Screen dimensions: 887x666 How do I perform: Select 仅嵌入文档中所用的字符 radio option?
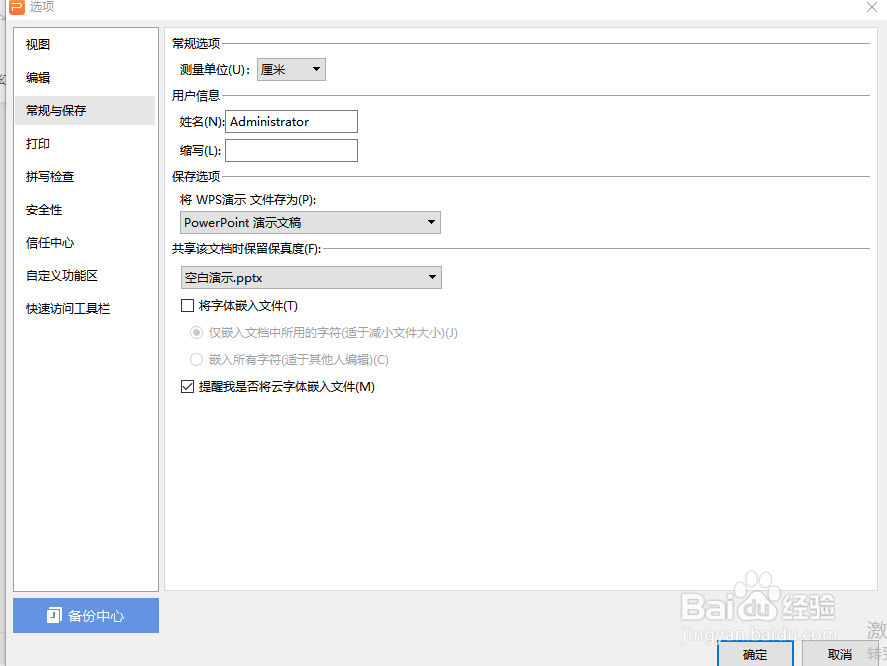coord(196,333)
